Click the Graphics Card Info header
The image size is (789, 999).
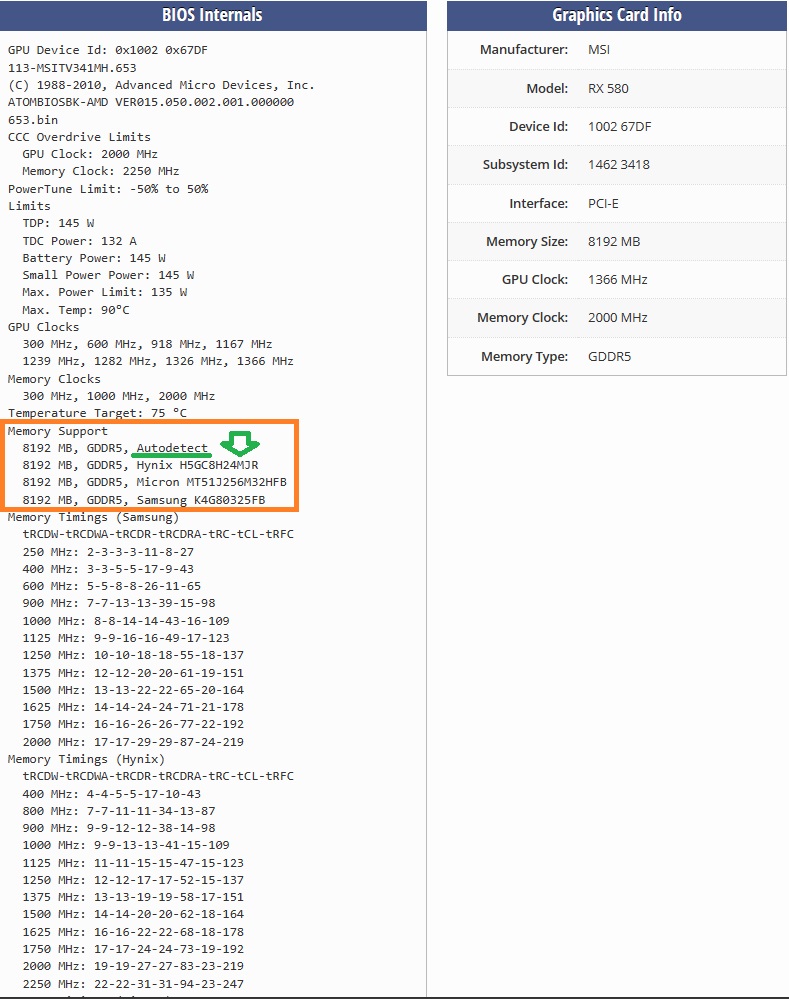coord(616,15)
